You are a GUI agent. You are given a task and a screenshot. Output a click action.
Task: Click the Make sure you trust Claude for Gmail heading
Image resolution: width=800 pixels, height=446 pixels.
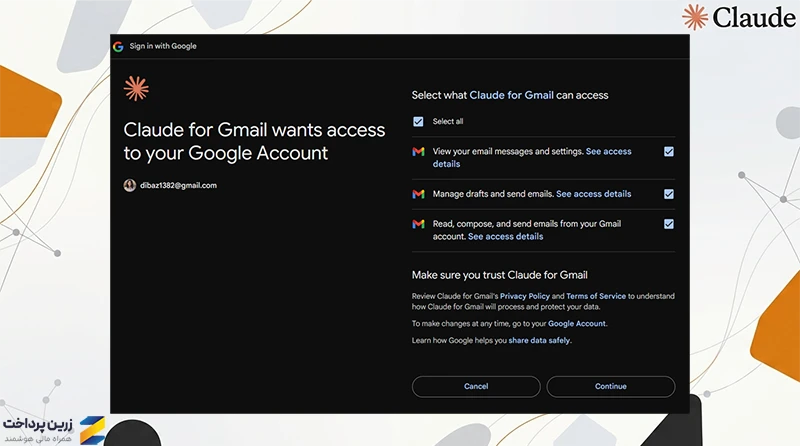tap(499, 275)
